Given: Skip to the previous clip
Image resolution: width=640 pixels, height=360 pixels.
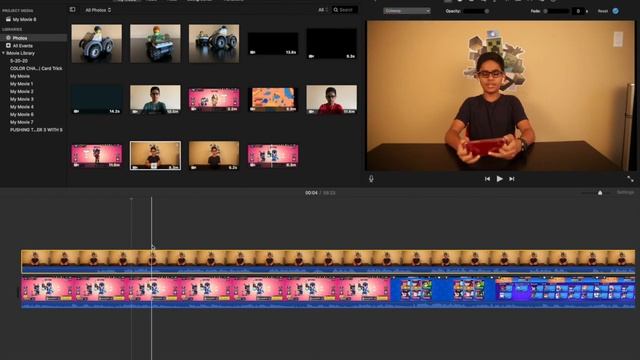Looking at the screenshot, I should (x=487, y=179).
